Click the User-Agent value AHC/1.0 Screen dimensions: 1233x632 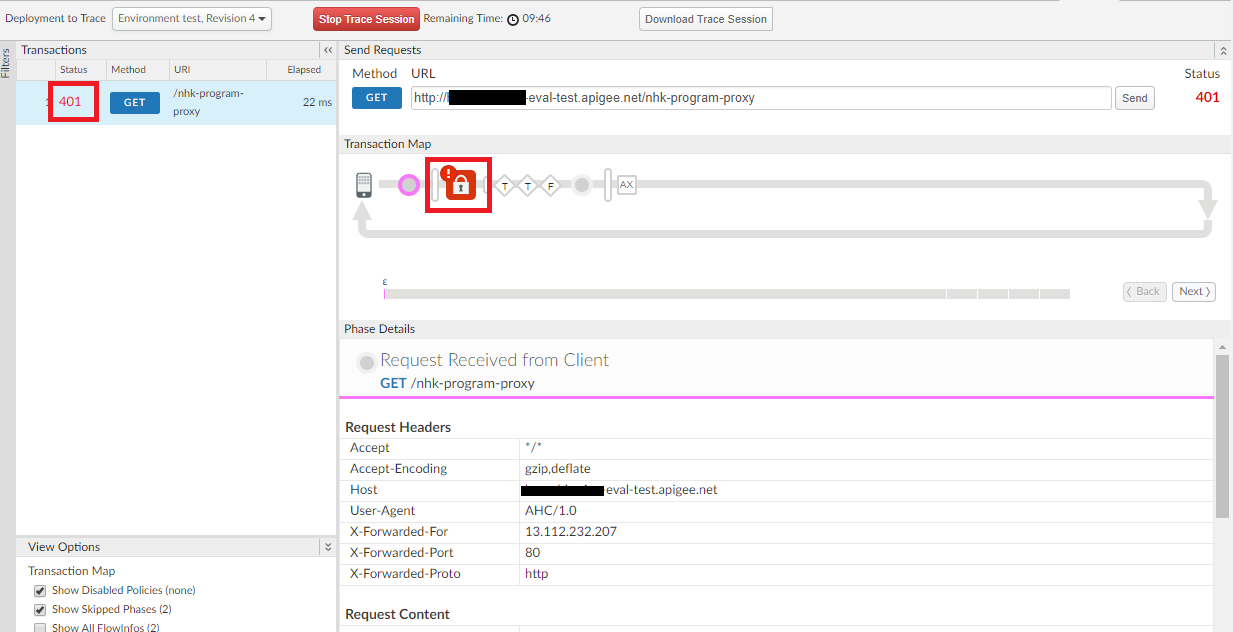(551, 511)
